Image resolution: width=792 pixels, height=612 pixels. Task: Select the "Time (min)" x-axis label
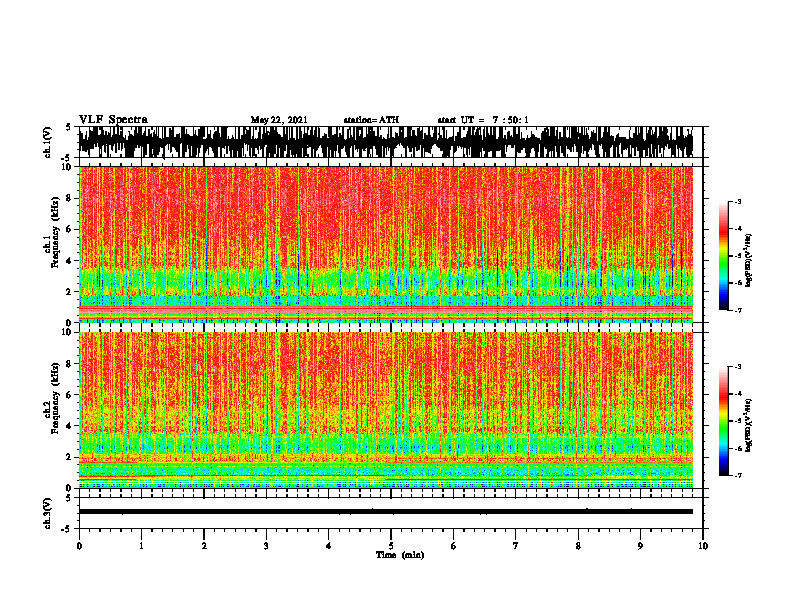click(x=400, y=555)
